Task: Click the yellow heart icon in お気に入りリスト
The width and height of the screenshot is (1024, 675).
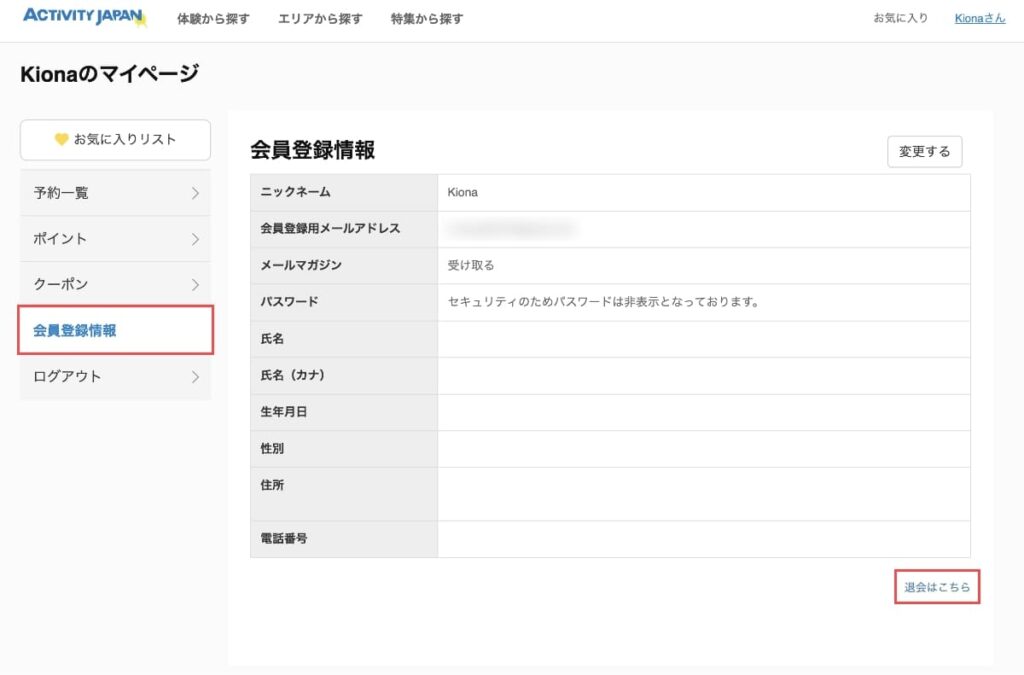Action: 61,140
